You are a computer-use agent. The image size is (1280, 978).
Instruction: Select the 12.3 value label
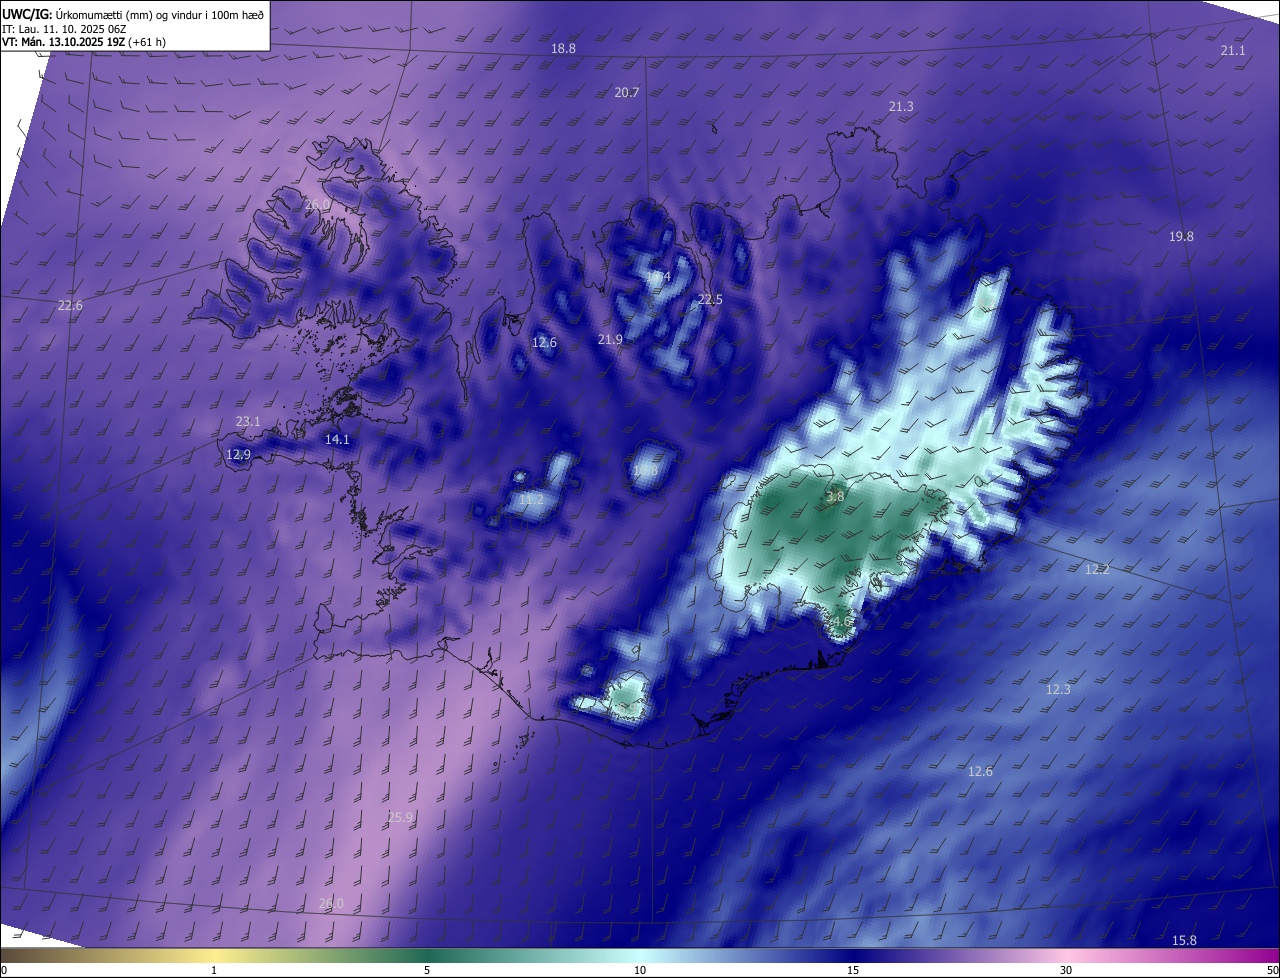(x=1058, y=690)
